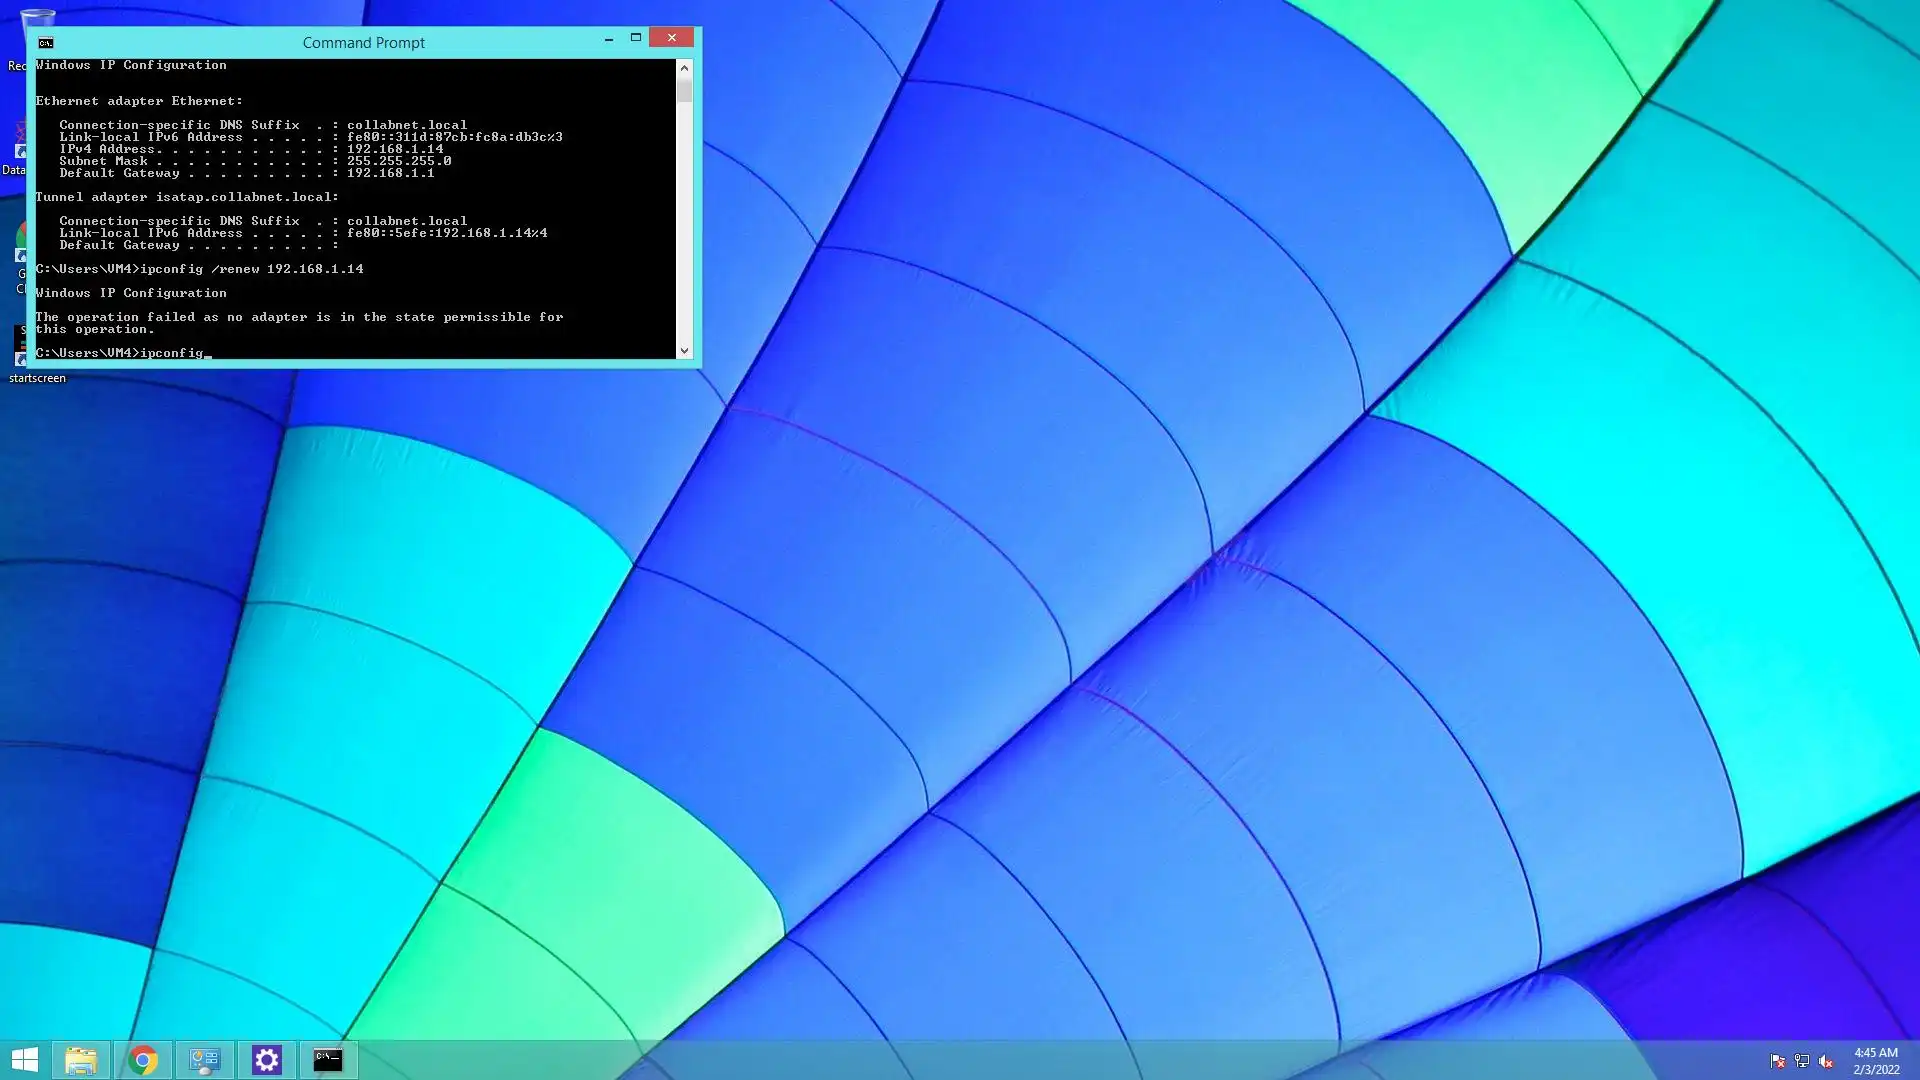Click Command Prompt taskbar icon
The height and width of the screenshot is (1080, 1920).
(x=328, y=1060)
